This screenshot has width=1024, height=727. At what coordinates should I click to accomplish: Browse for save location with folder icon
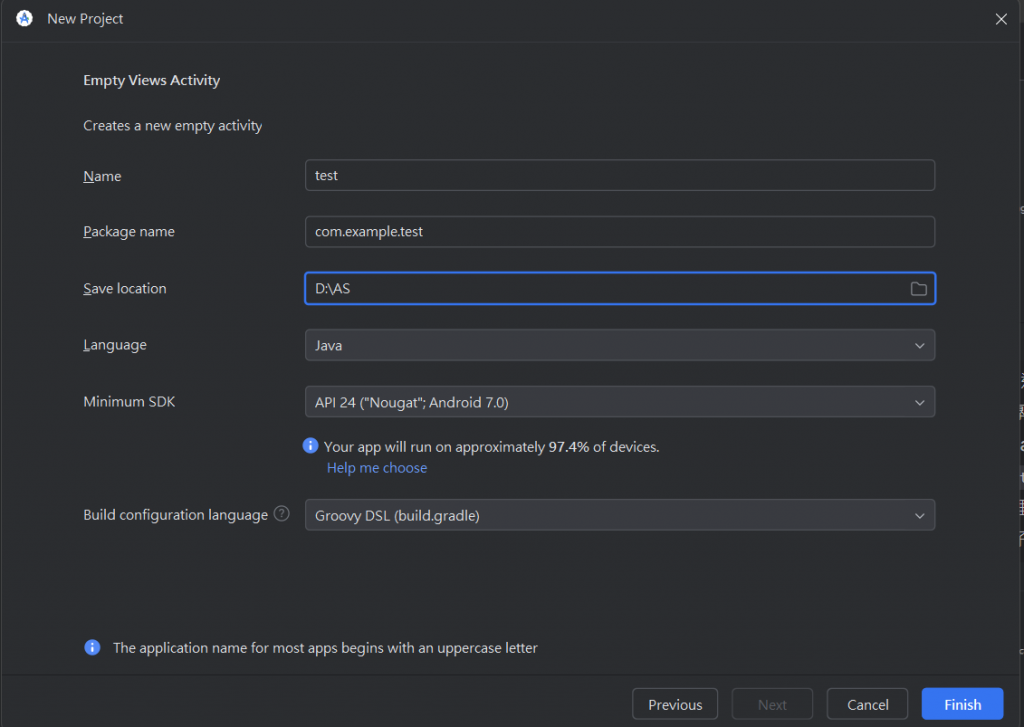pyautogui.click(x=918, y=289)
